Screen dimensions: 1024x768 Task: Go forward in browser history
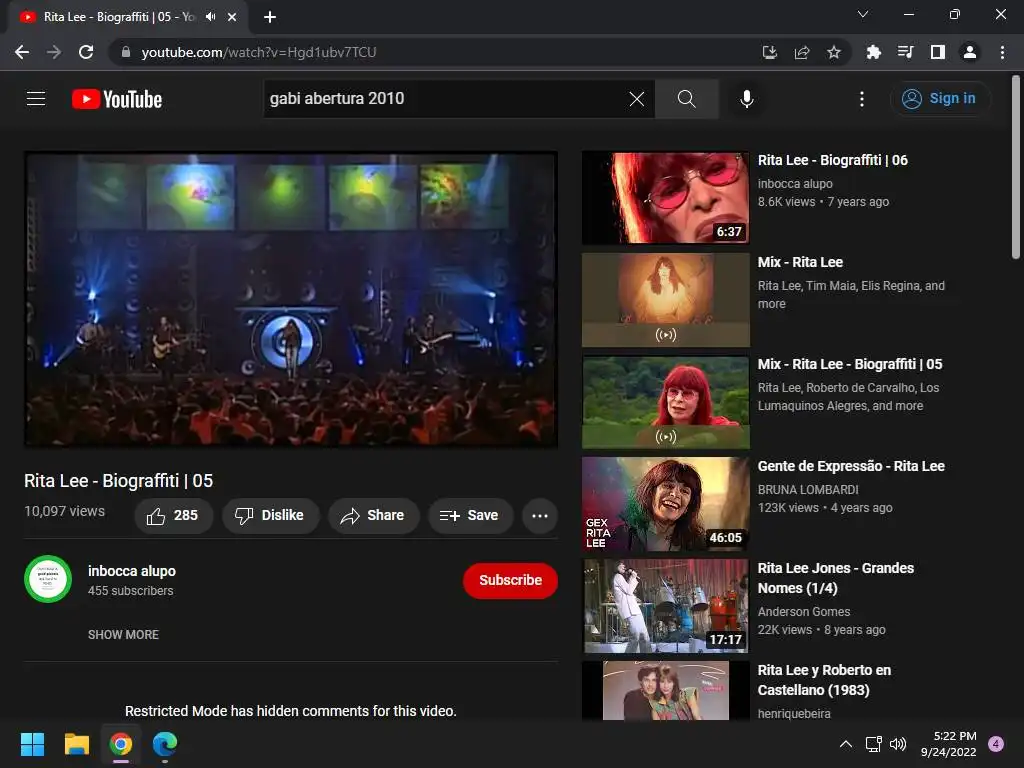54,52
